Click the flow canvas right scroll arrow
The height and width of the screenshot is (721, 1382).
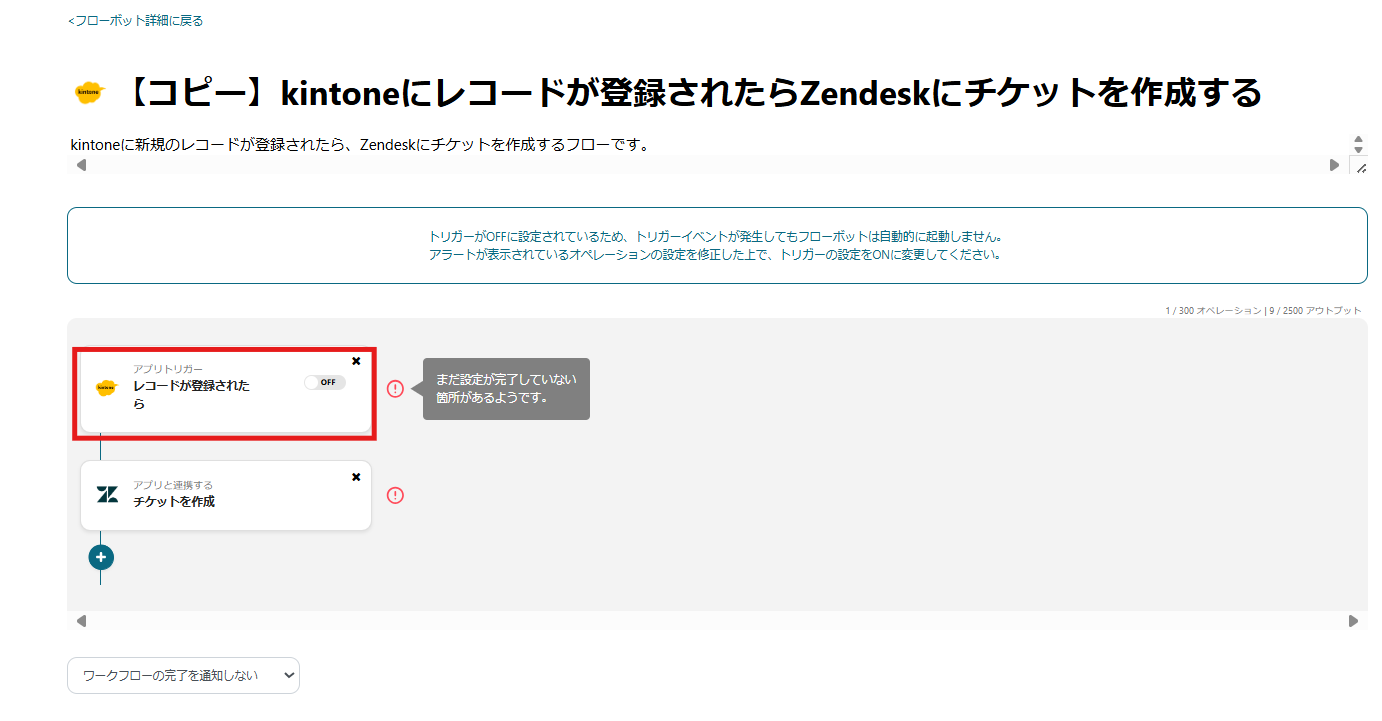(1353, 621)
